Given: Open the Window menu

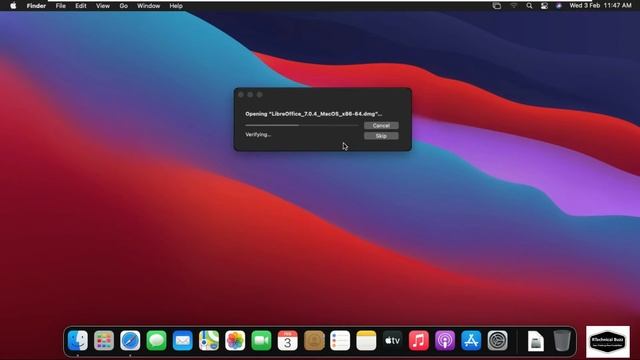Looking at the screenshot, I should tap(149, 6).
